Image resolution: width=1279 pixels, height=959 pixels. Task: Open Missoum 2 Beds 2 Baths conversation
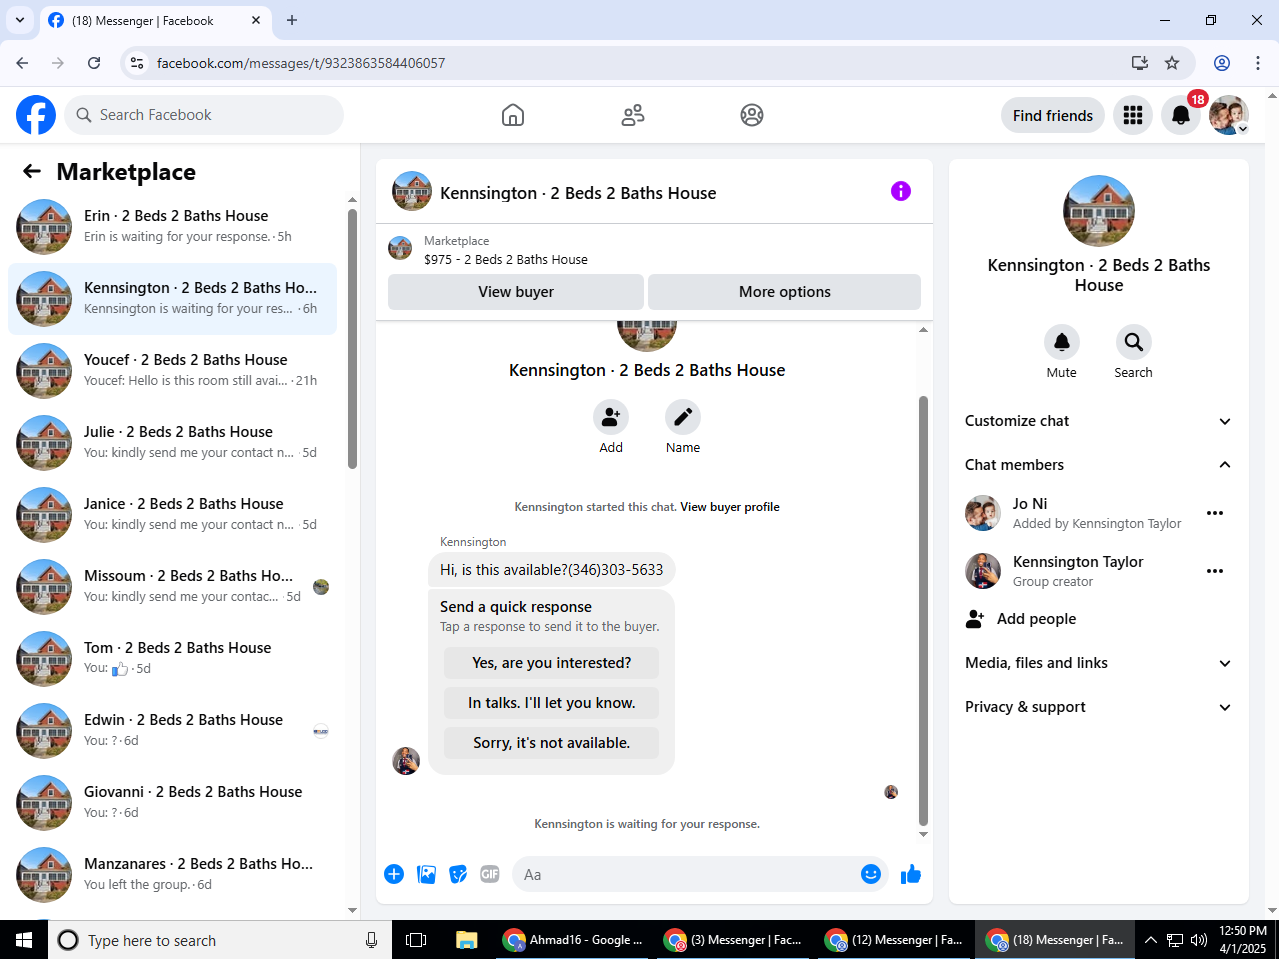coord(173,587)
